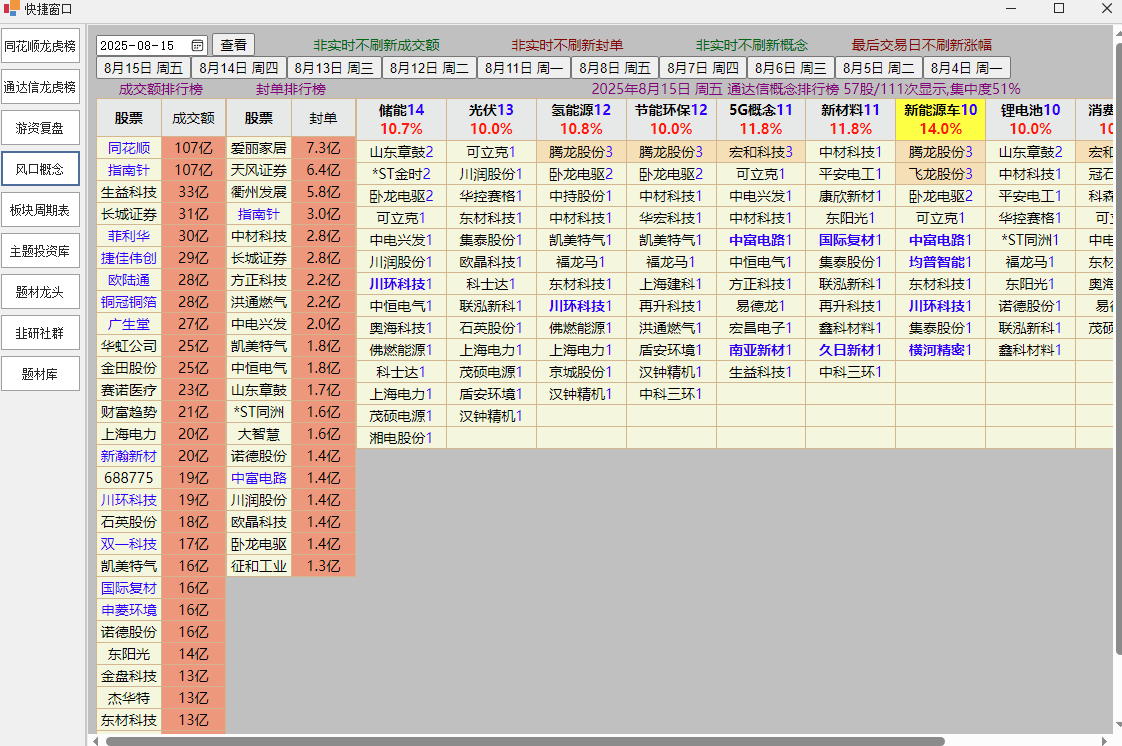Image resolution: width=1122 pixels, height=746 pixels.
Task: Select 同花顺 stock in the turnover ranking
Action: (x=129, y=148)
